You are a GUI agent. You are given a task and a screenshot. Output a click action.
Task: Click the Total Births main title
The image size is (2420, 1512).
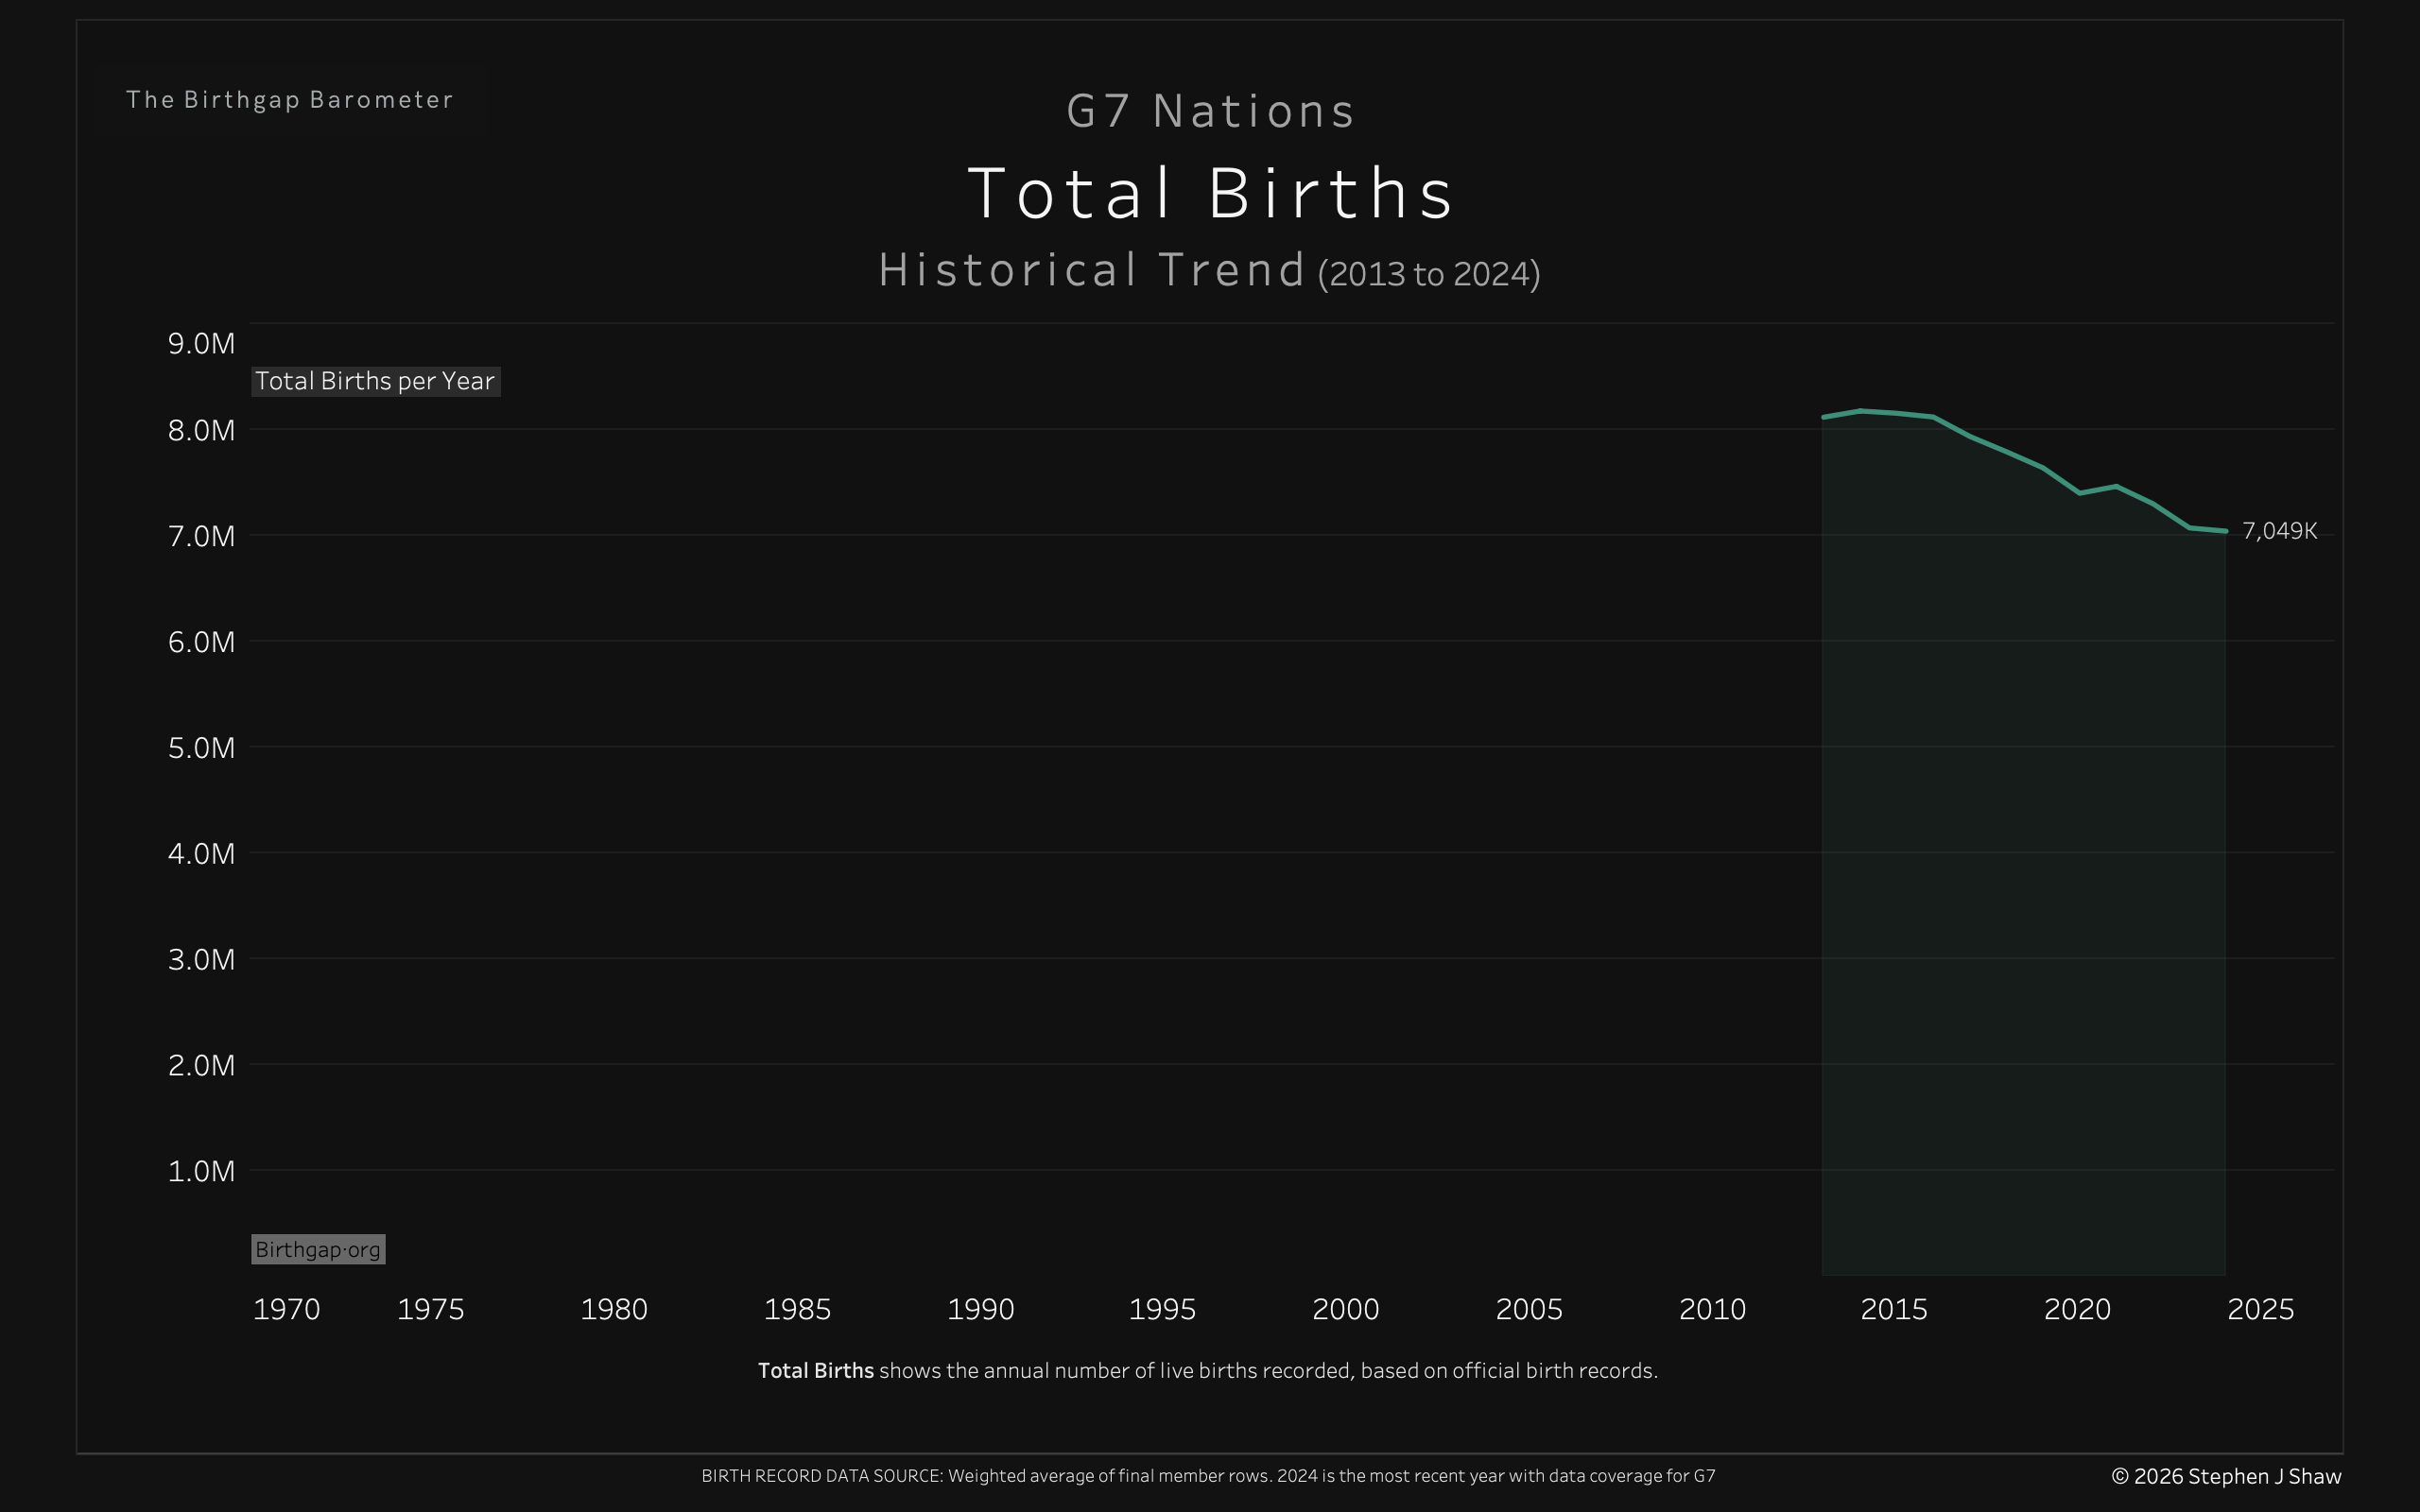1210,193
